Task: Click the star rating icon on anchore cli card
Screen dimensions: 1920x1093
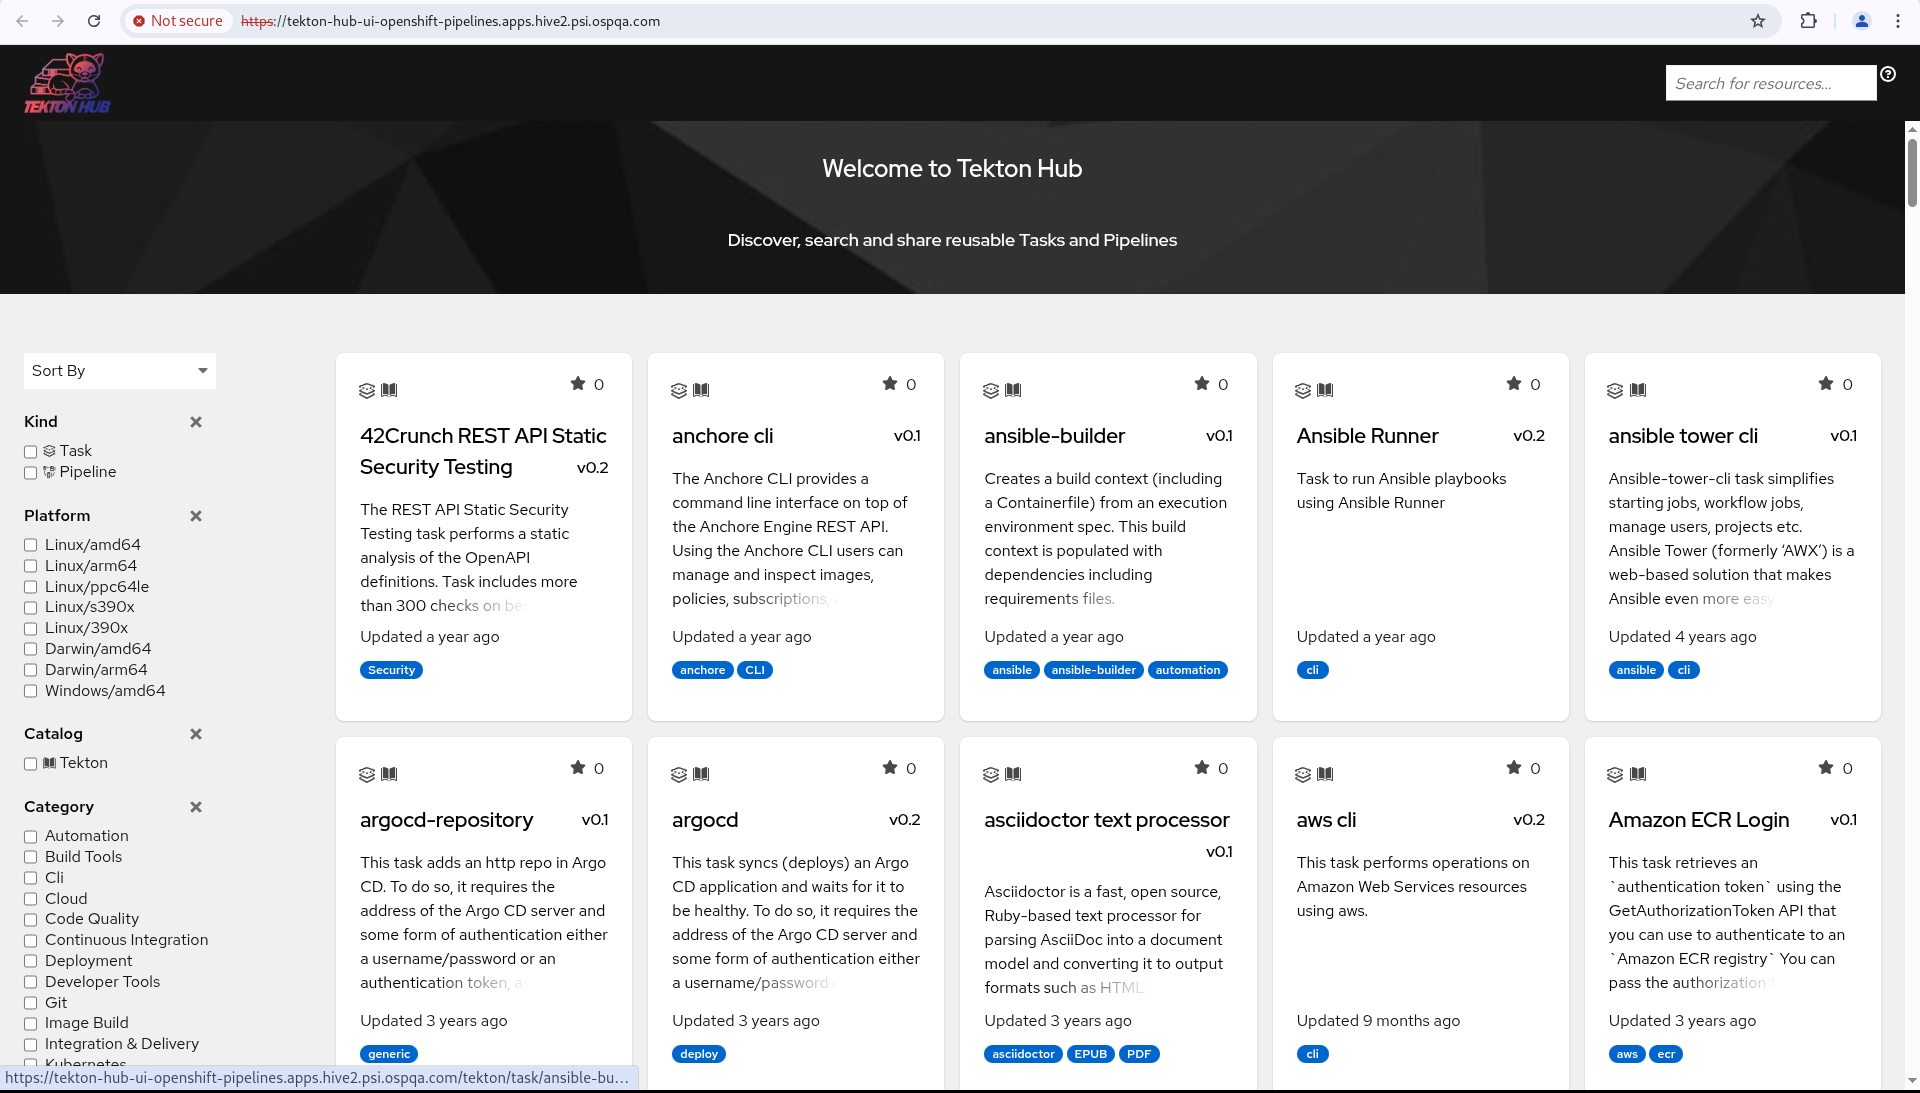Action: point(889,384)
